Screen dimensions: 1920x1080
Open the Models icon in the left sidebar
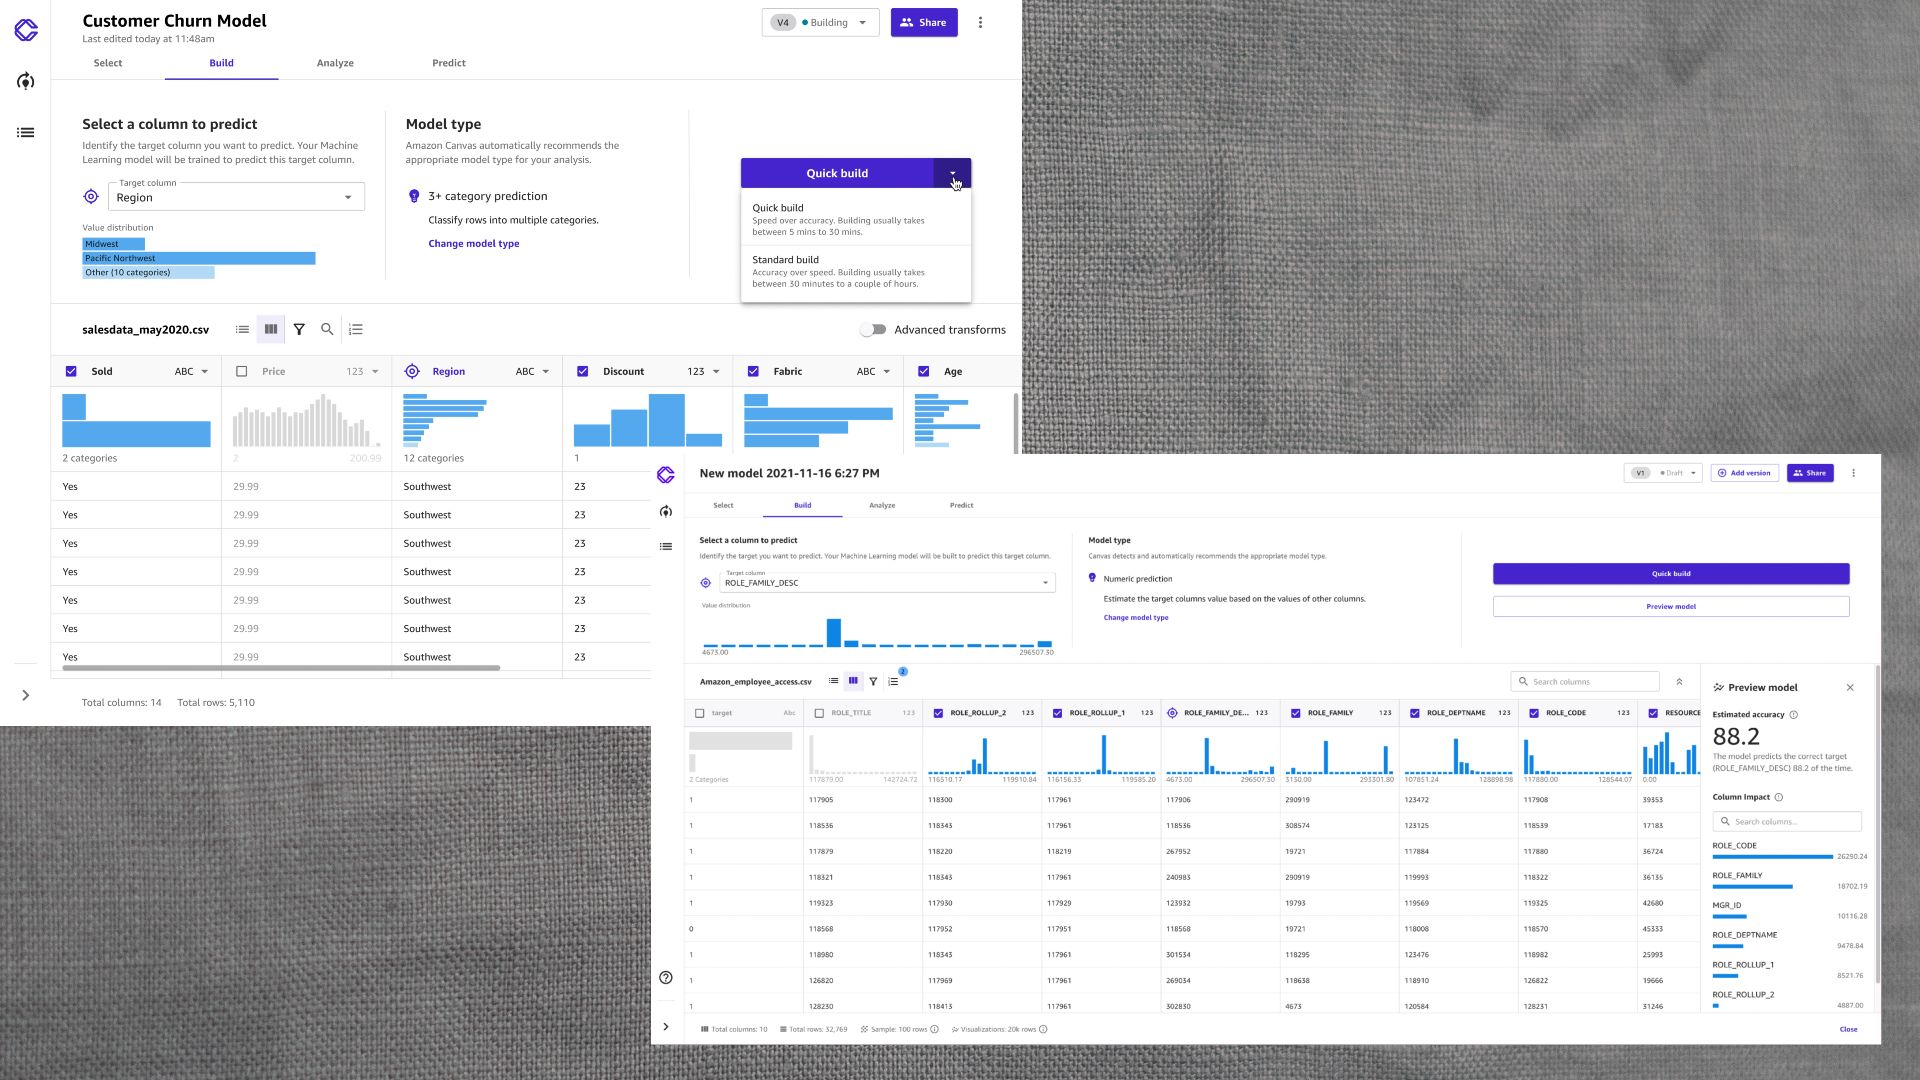click(25, 81)
